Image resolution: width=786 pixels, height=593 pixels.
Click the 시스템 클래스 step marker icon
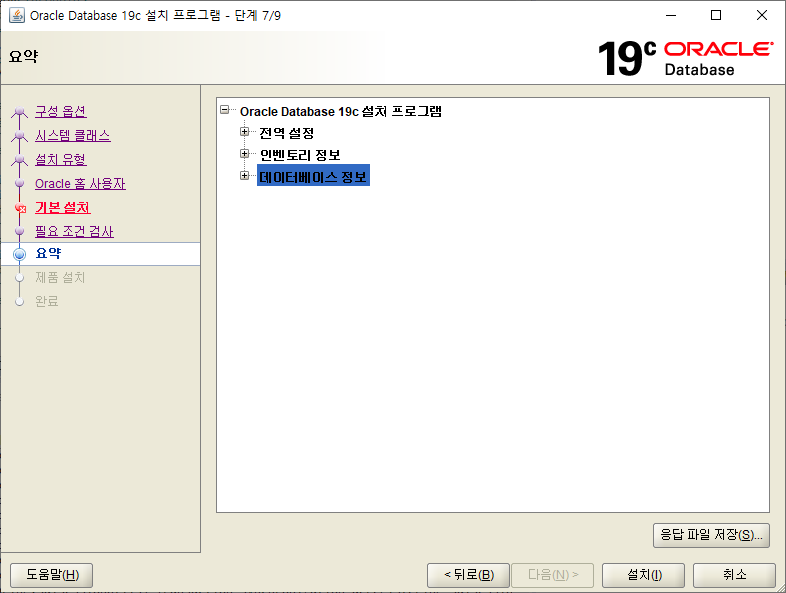20,135
